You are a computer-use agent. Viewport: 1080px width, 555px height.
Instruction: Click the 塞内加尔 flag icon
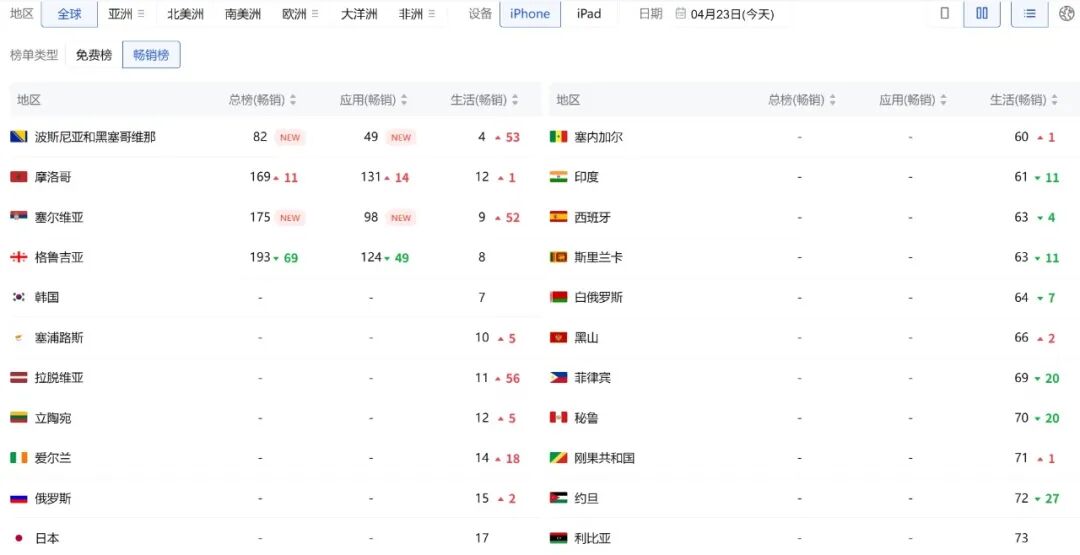coord(559,136)
